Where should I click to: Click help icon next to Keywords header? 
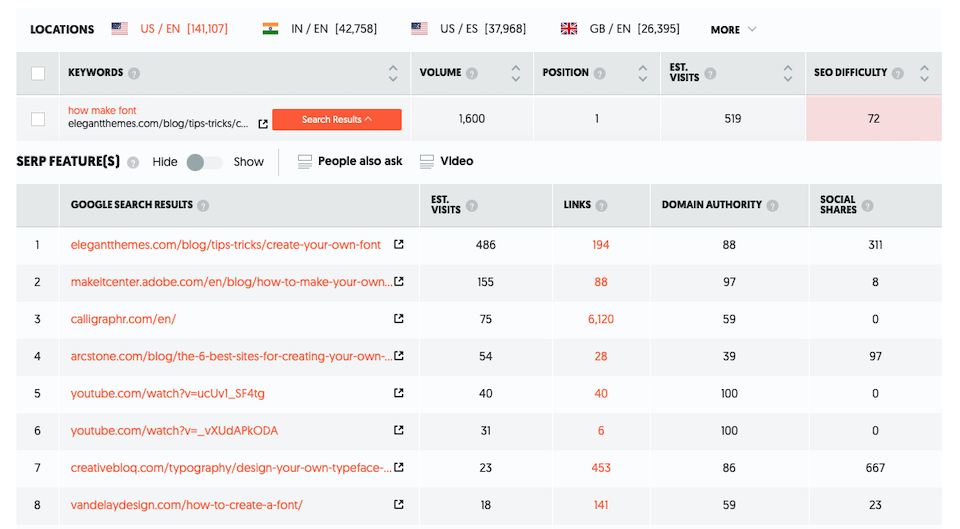pos(134,73)
